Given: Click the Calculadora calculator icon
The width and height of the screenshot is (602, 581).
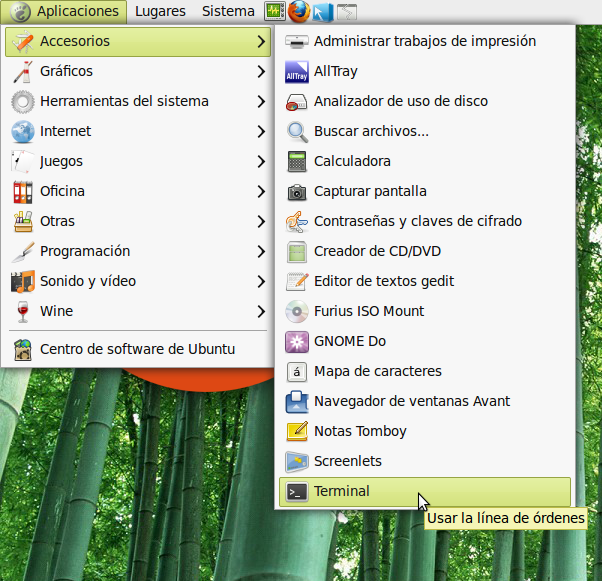Looking at the screenshot, I should 297,161.
